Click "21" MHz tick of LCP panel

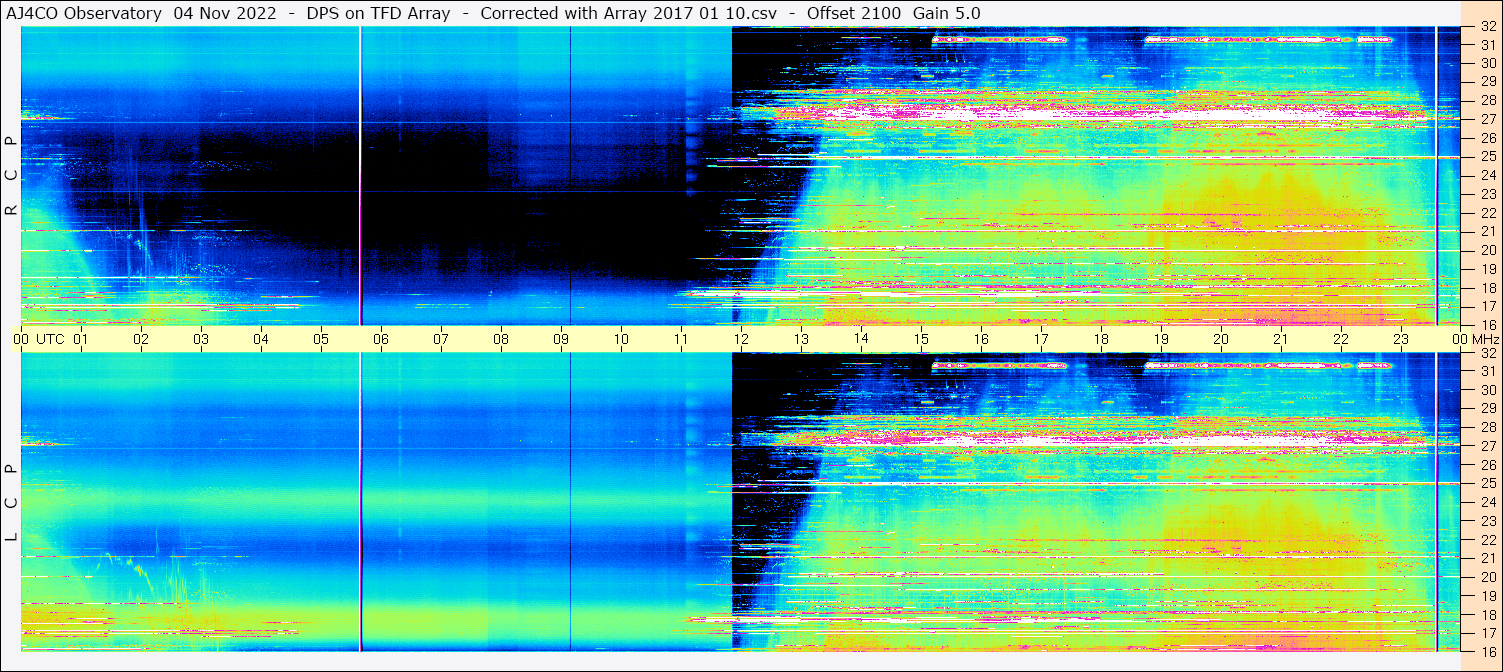(1488, 558)
